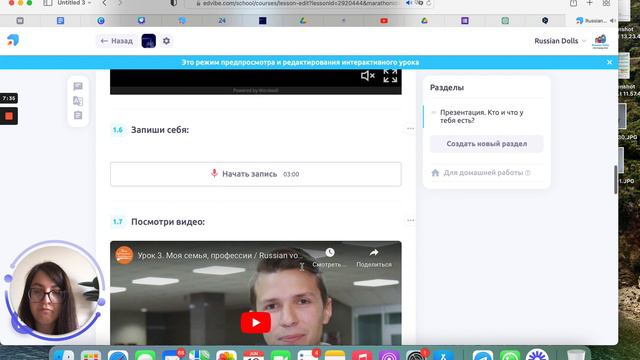Unmute the top video player
Image resolution: width=640 pixels, height=360 pixels.
[x=367, y=76]
